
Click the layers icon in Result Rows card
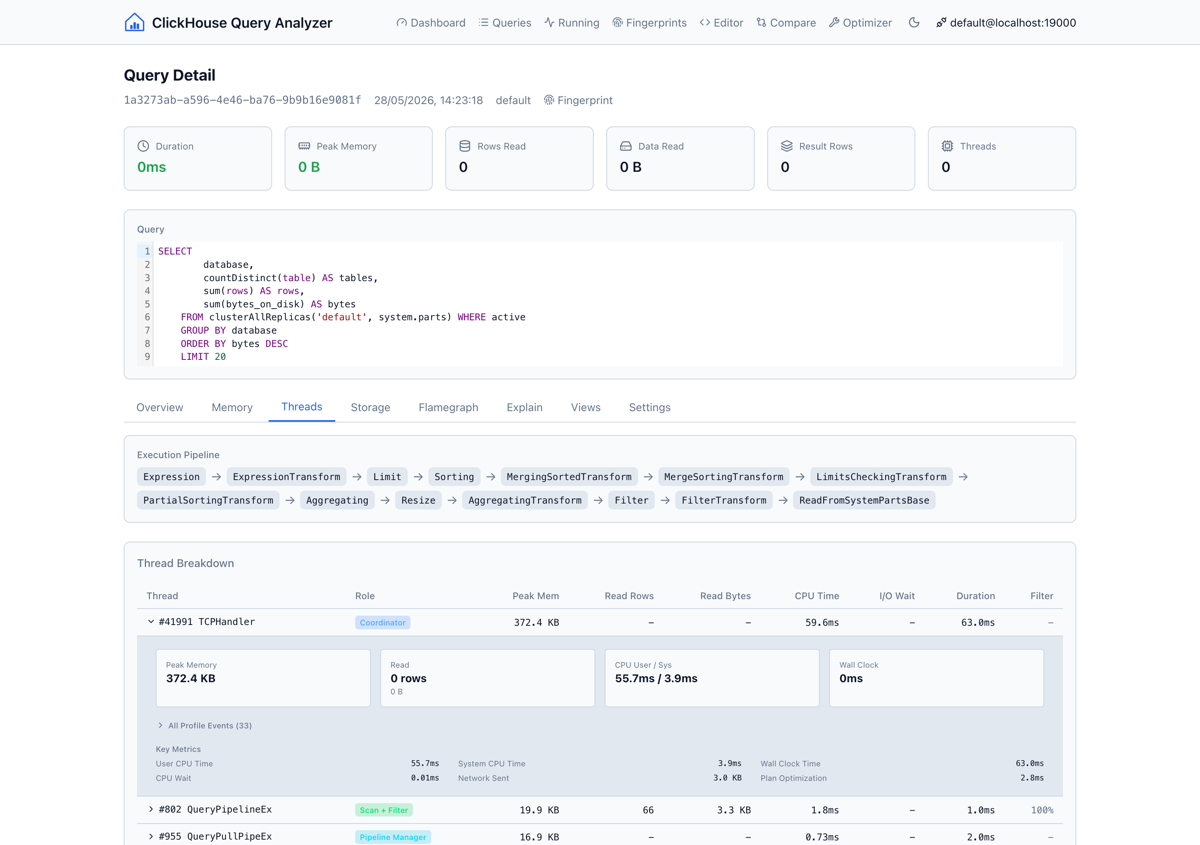click(x=787, y=146)
